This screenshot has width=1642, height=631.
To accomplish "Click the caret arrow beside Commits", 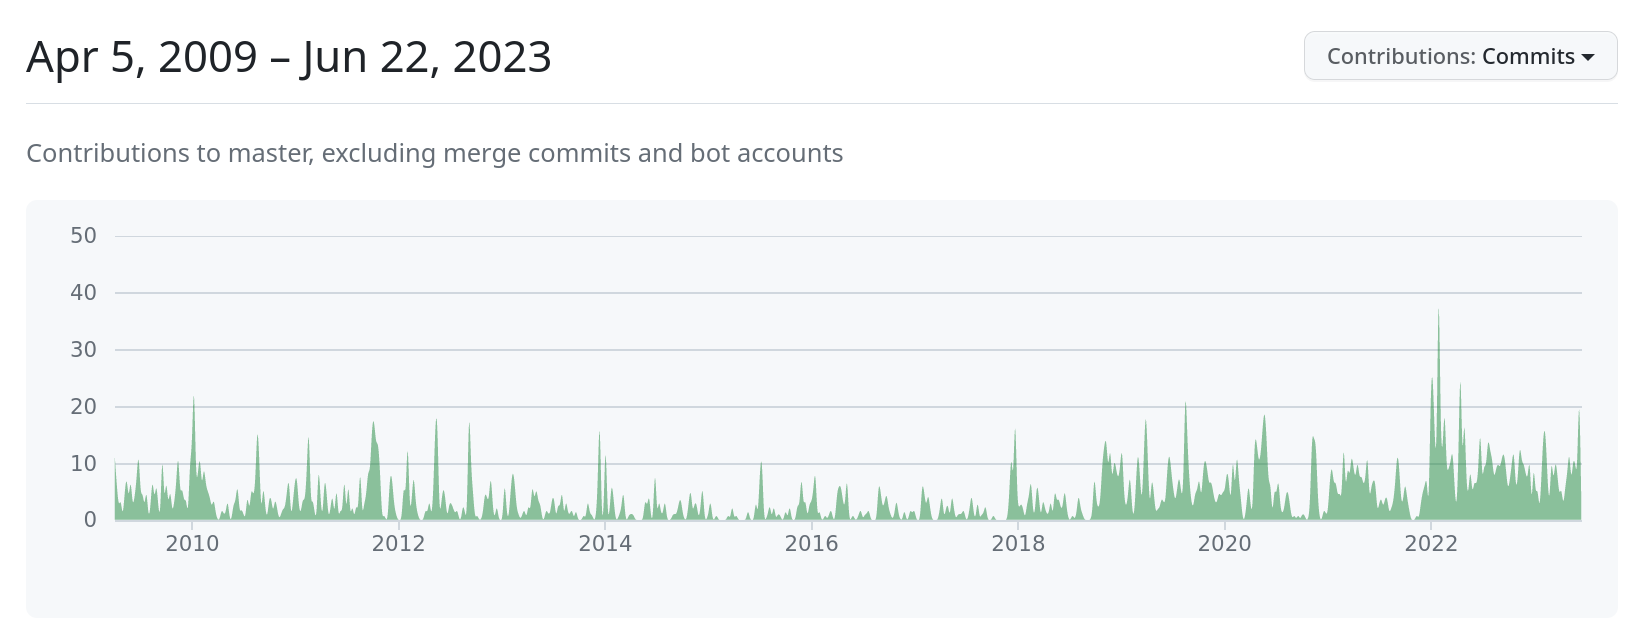I will click(x=1588, y=57).
